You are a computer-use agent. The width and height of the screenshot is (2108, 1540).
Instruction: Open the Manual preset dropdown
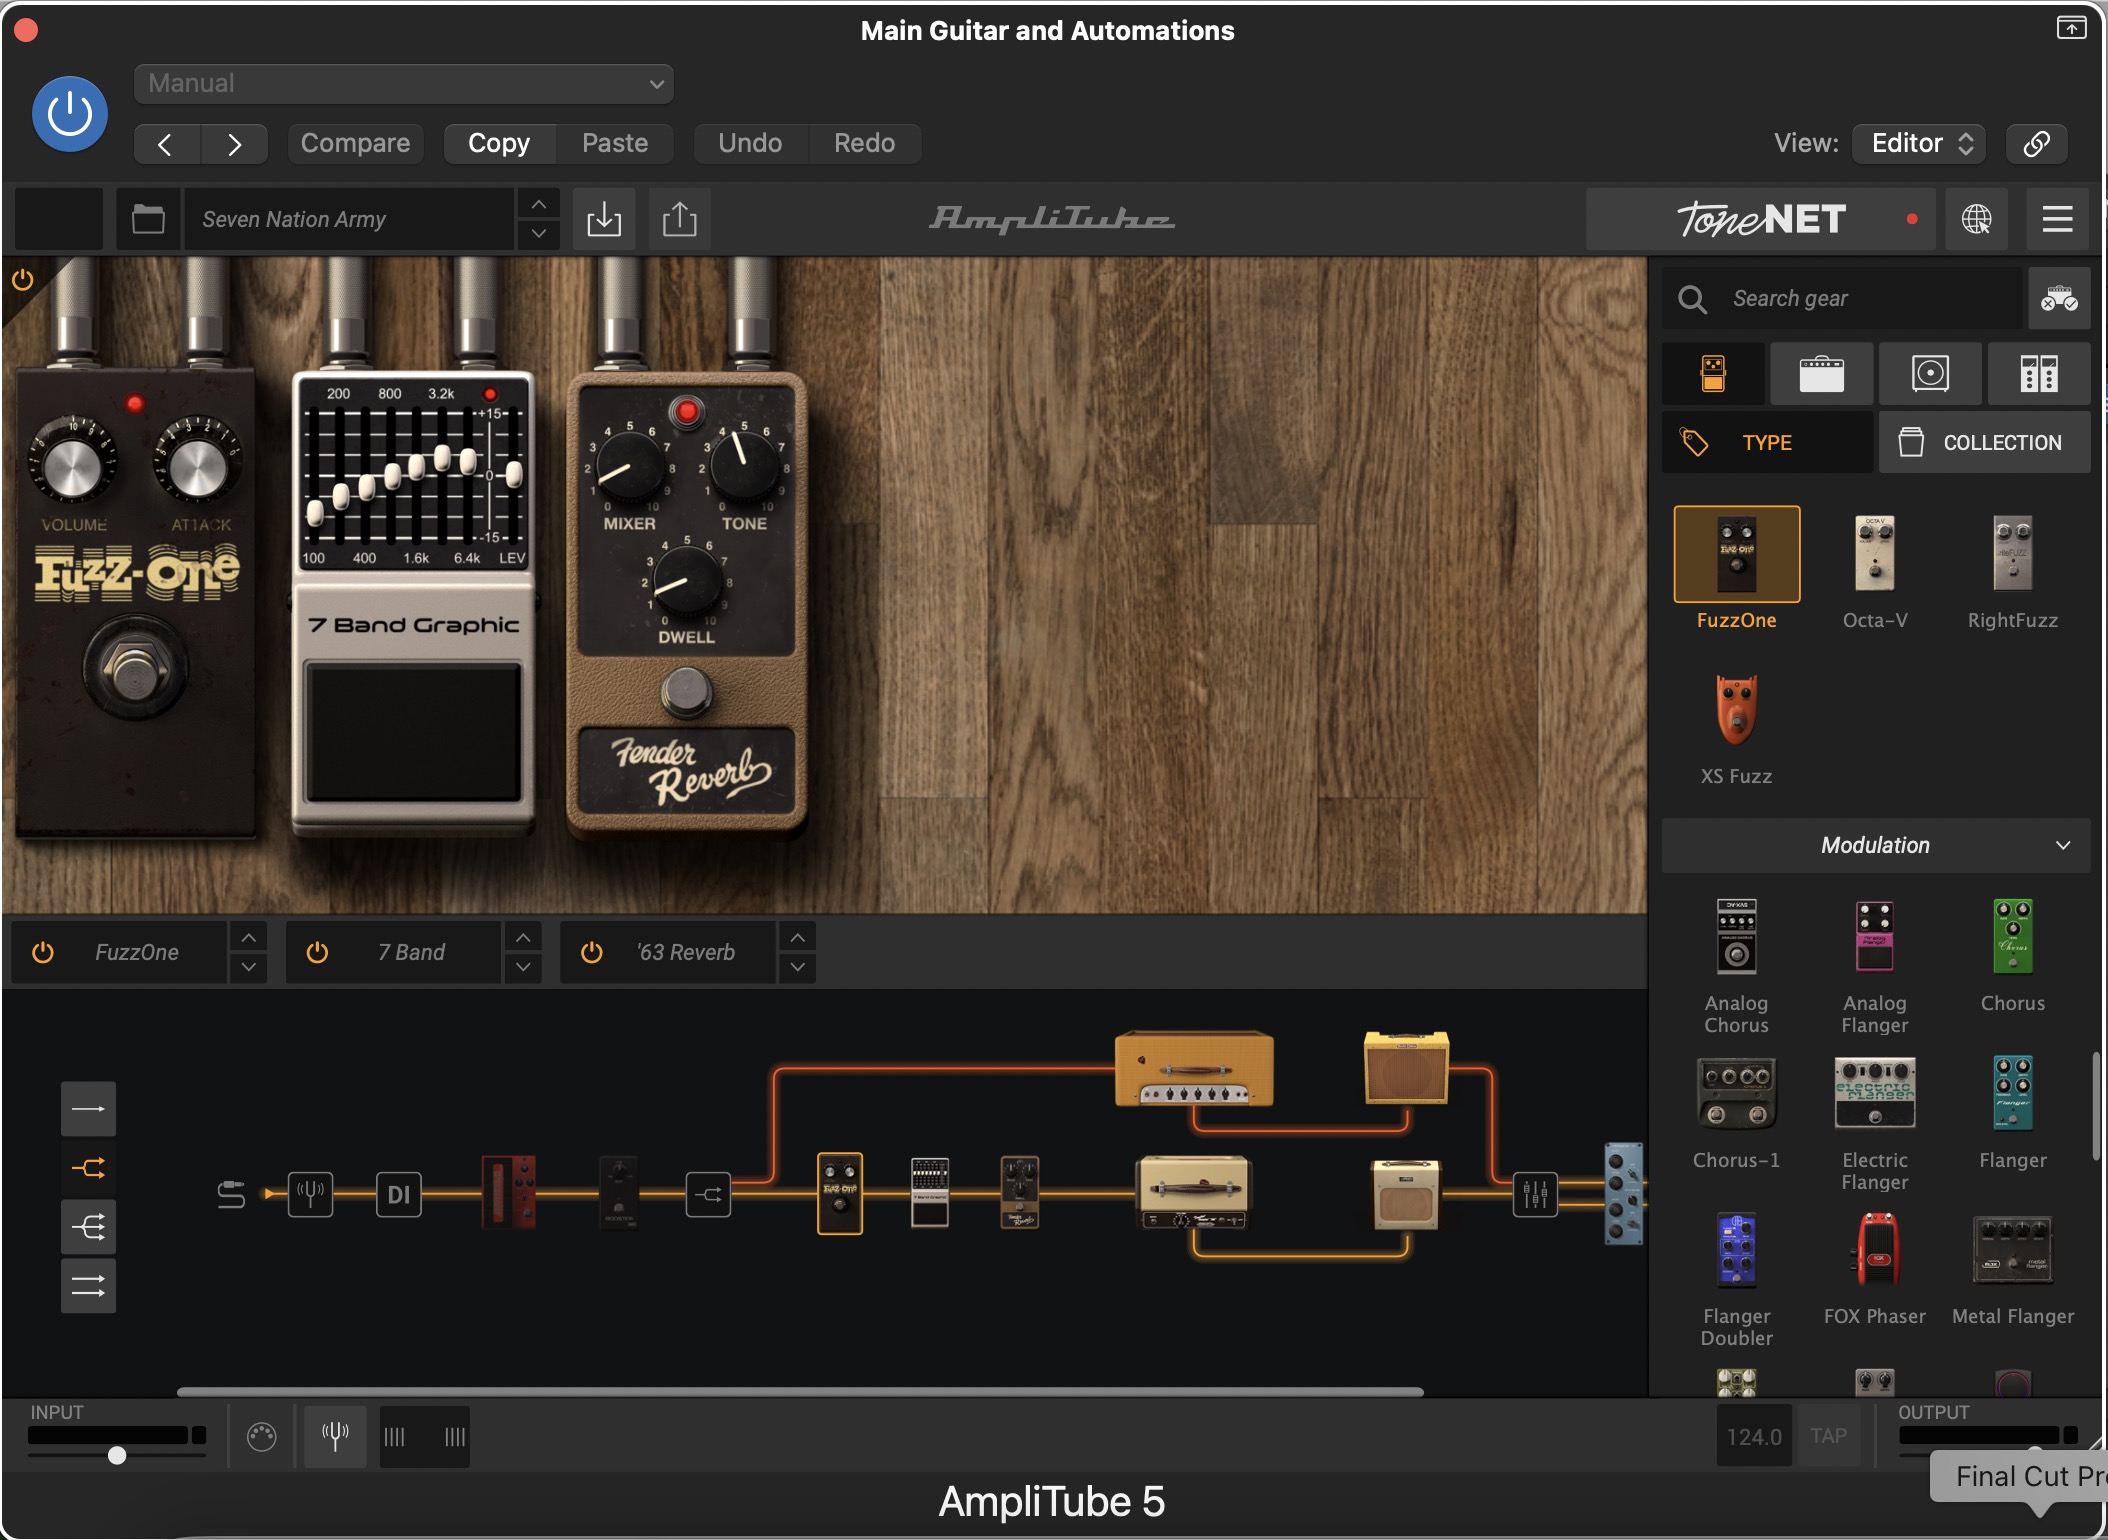click(x=404, y=84)
